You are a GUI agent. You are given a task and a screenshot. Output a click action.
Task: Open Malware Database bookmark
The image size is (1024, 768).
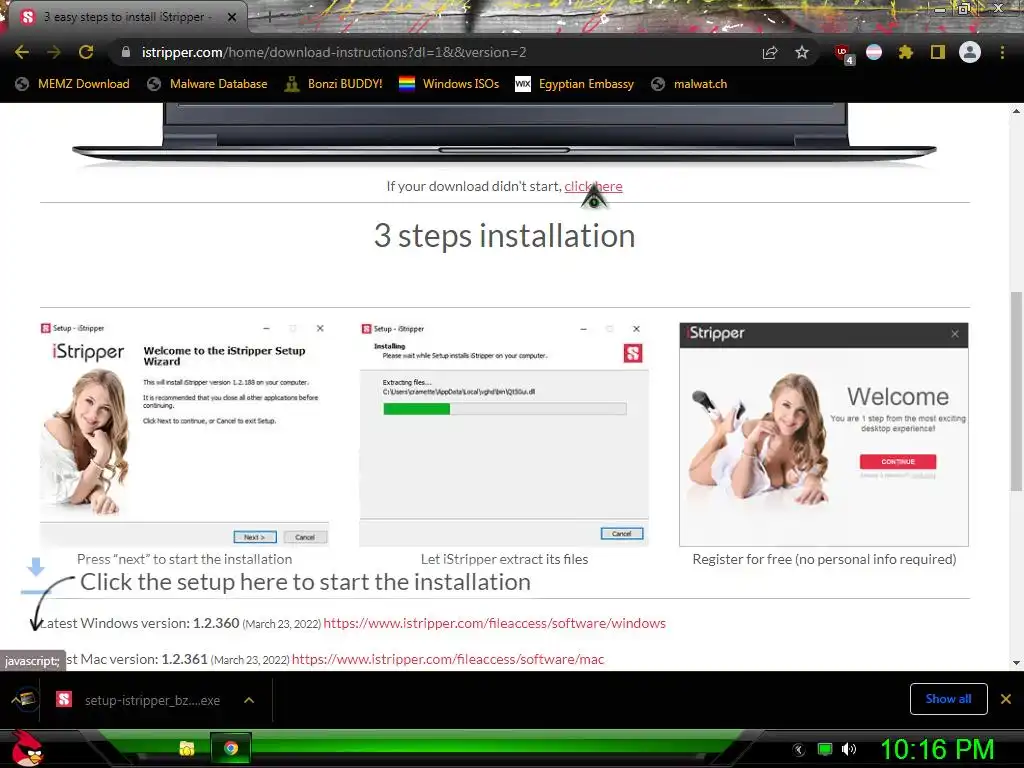click(x=208, y=84)
